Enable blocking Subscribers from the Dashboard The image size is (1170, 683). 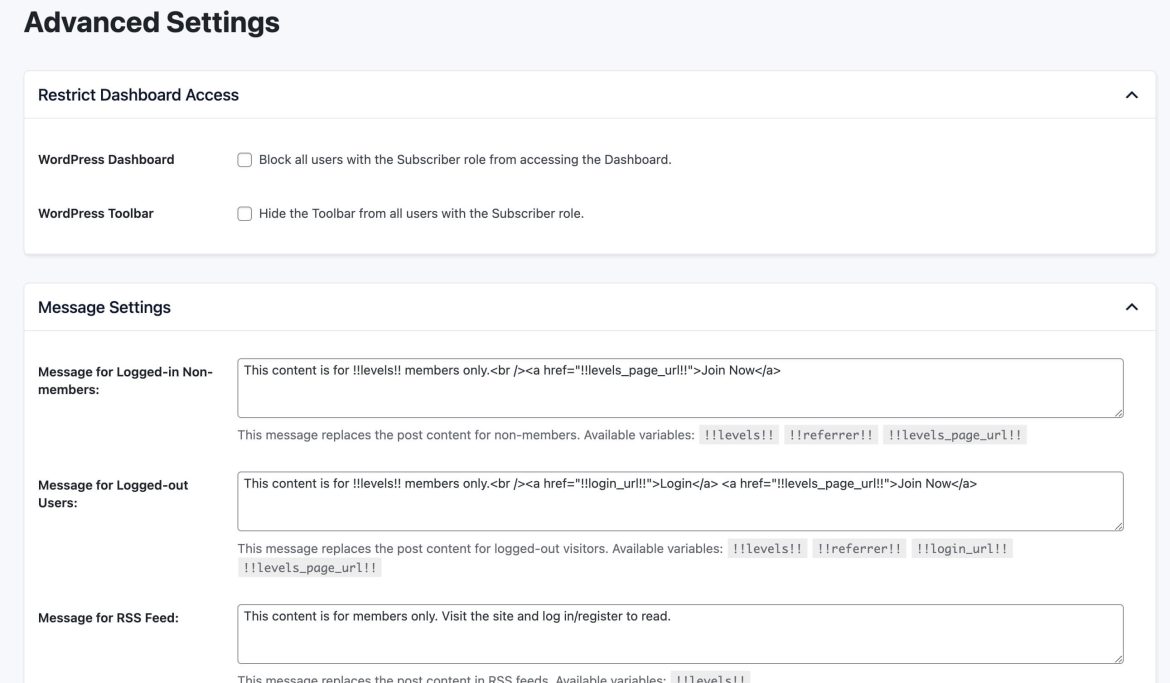[243, 158]
